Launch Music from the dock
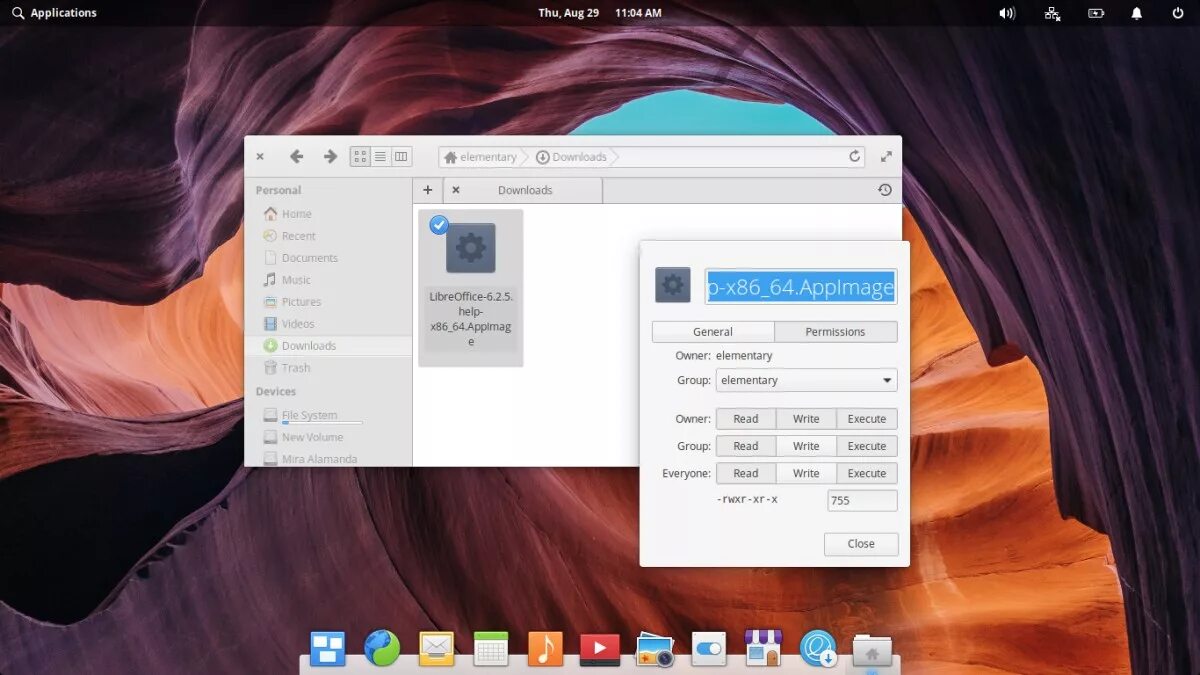Screen dimensions: 1200x675 [x=545, y=649]
